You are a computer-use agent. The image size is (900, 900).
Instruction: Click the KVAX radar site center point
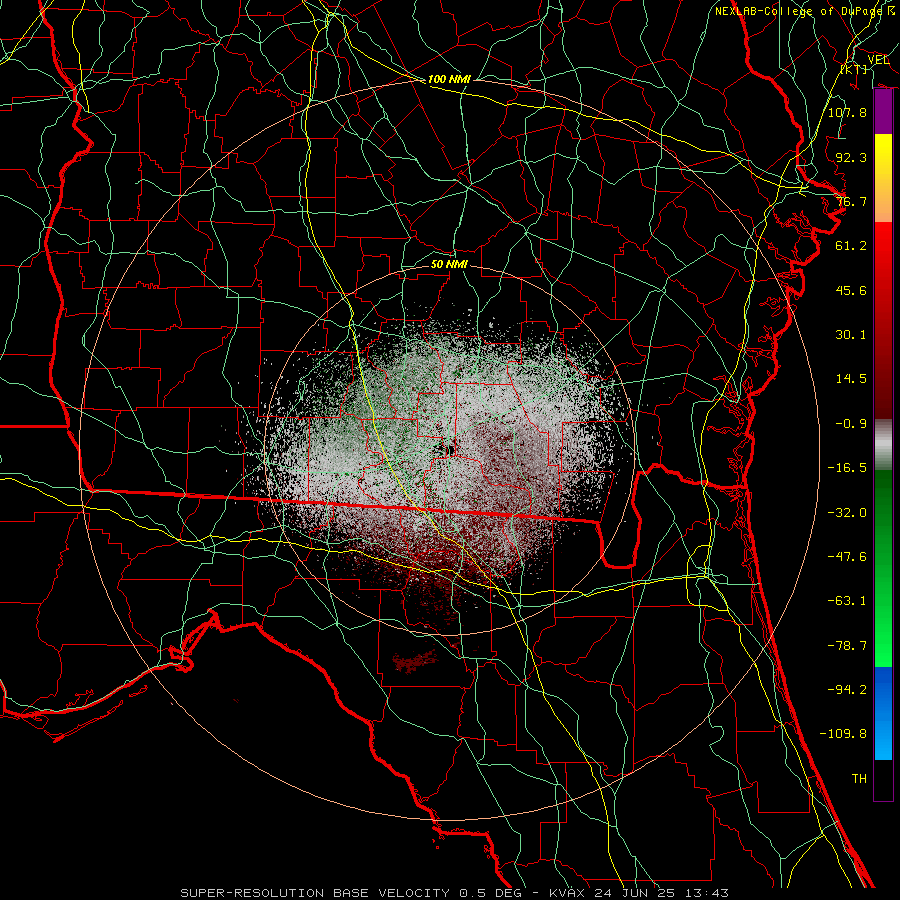(449, 449)
